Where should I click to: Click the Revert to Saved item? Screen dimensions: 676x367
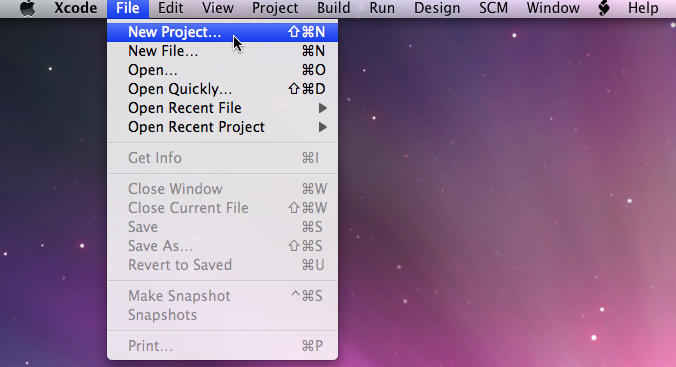pos(222,265)
